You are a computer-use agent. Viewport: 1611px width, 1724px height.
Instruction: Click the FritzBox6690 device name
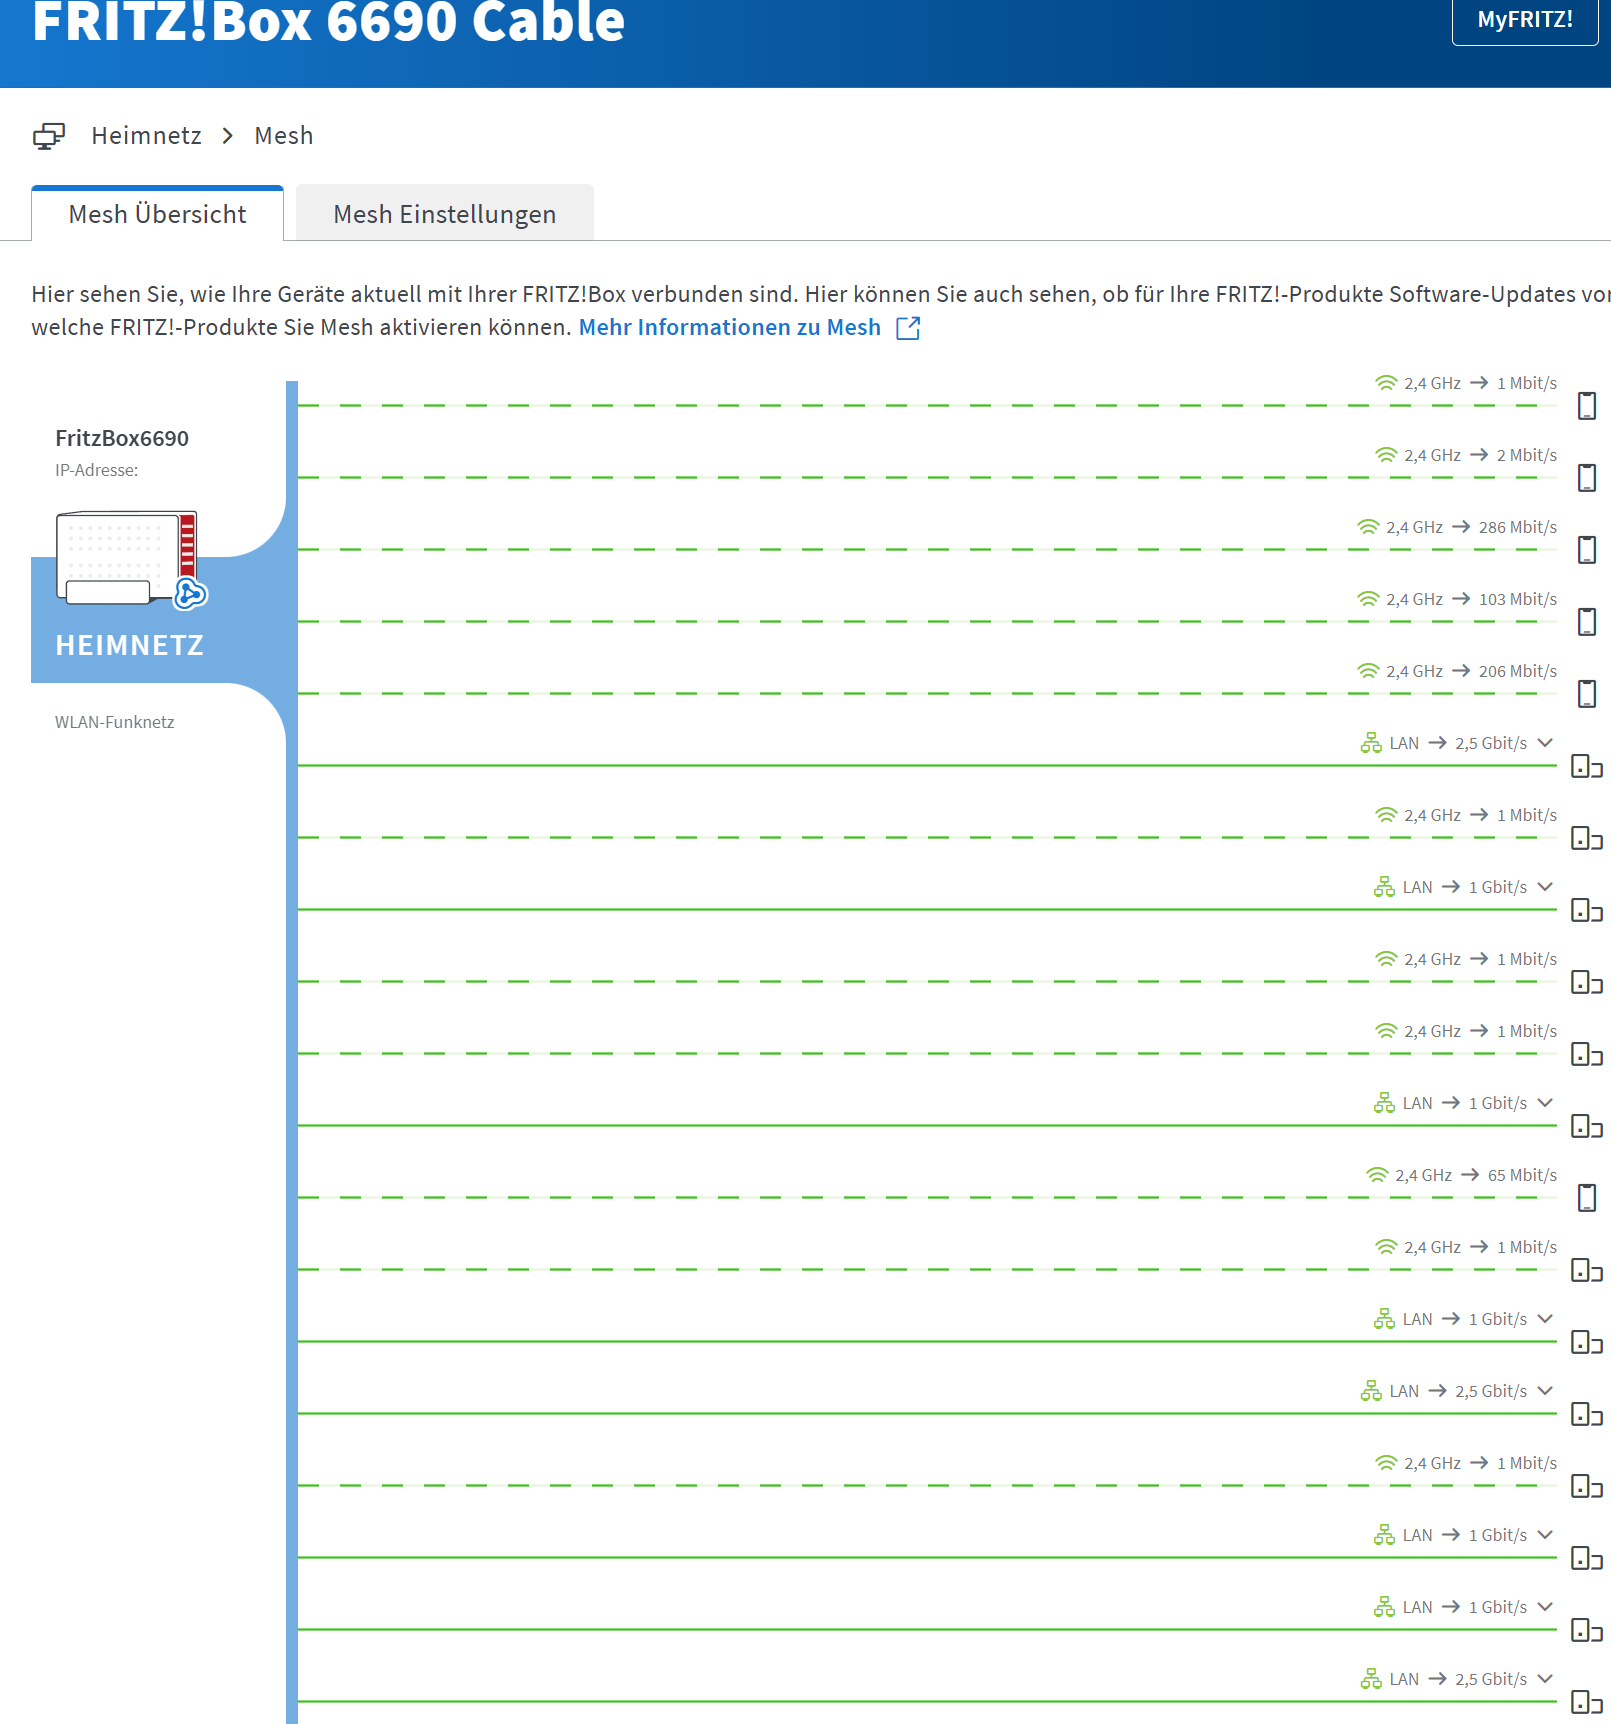[x=122, y=438]
